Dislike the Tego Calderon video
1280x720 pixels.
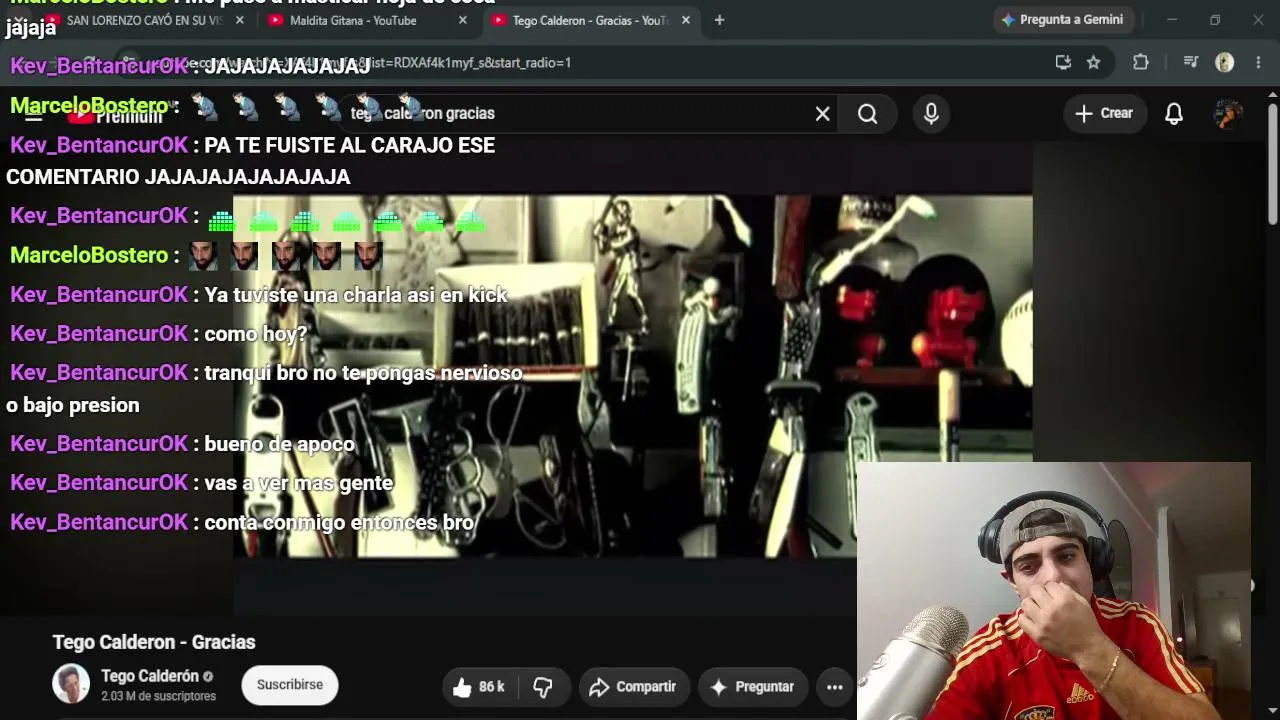pos(543,687)
